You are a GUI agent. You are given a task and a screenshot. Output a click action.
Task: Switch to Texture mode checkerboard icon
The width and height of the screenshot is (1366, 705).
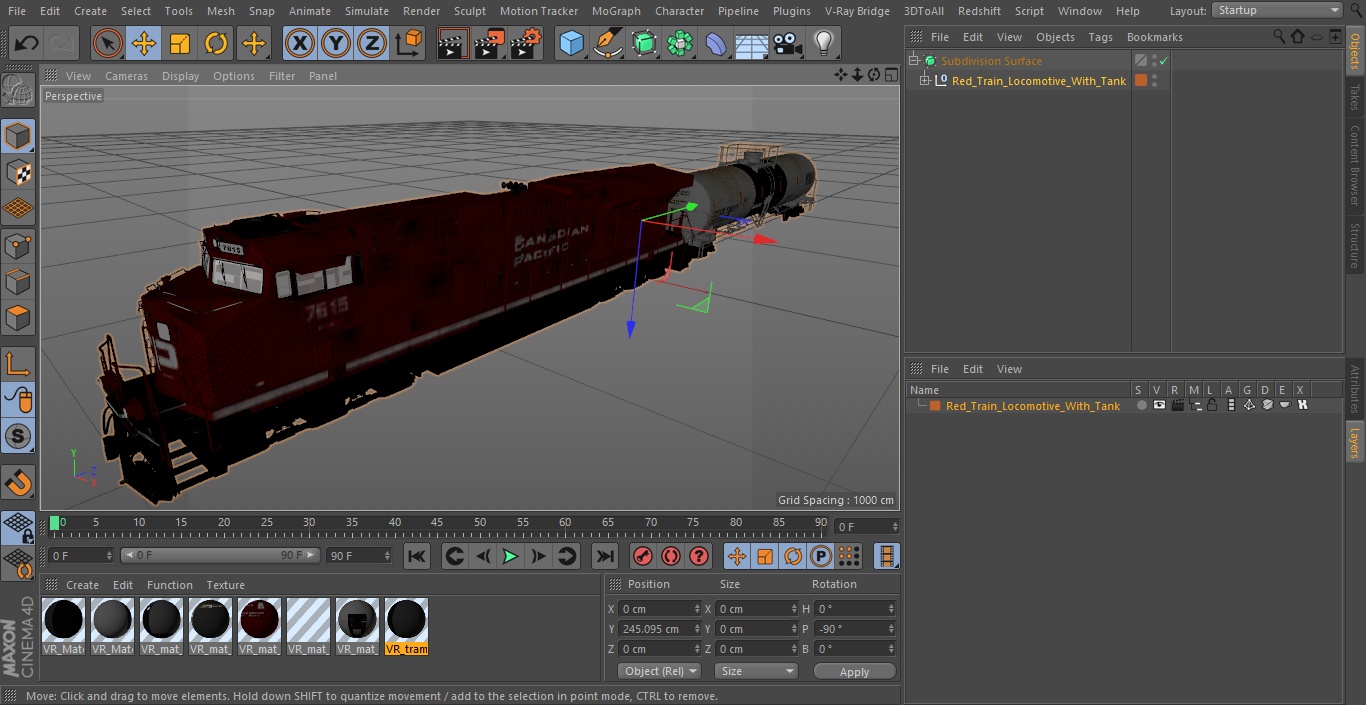tap(18, 172)
